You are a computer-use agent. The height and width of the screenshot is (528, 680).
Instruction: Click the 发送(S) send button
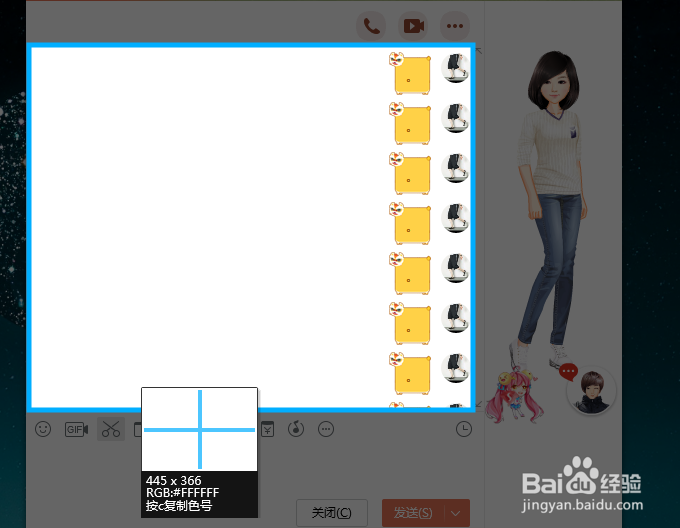tap(413, 513)
